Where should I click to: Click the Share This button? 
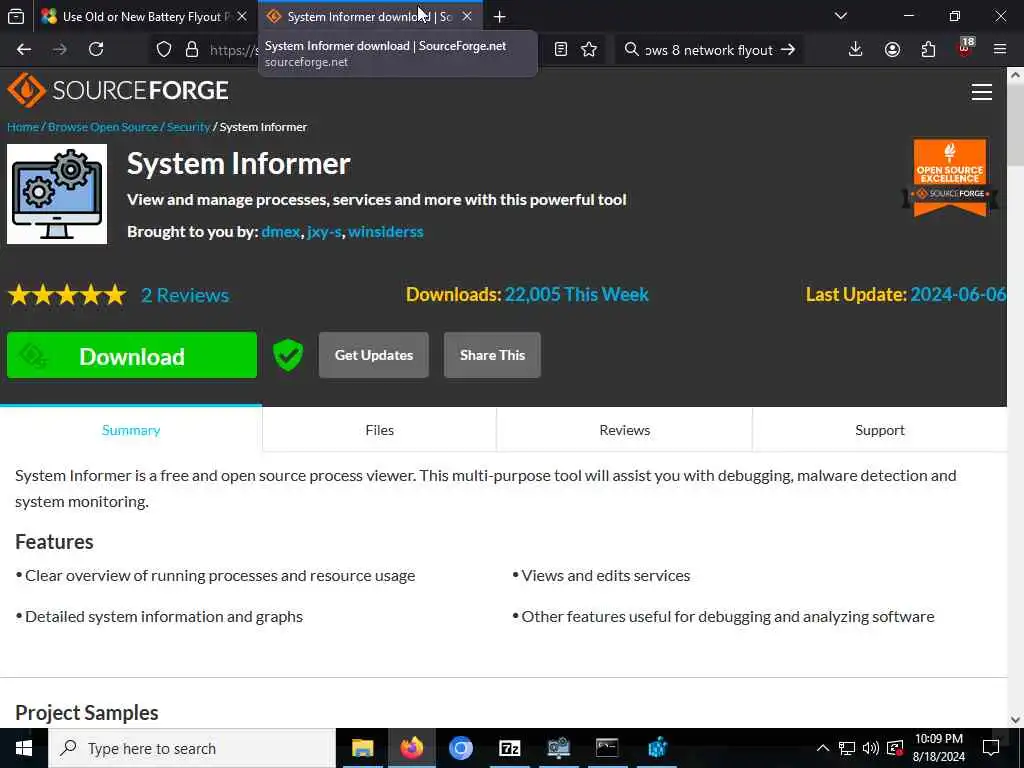(492, 355)
